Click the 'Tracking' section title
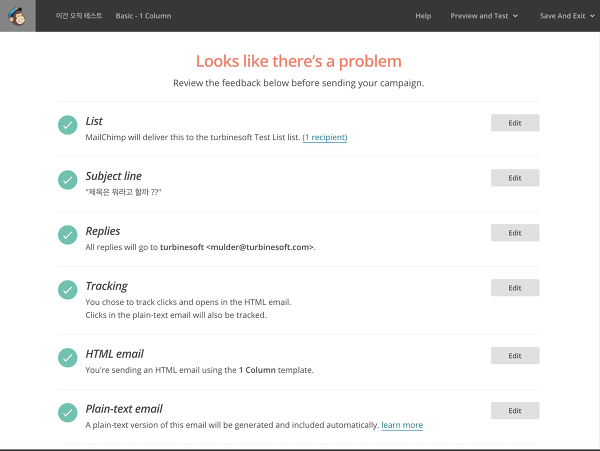 coord(107,286)
